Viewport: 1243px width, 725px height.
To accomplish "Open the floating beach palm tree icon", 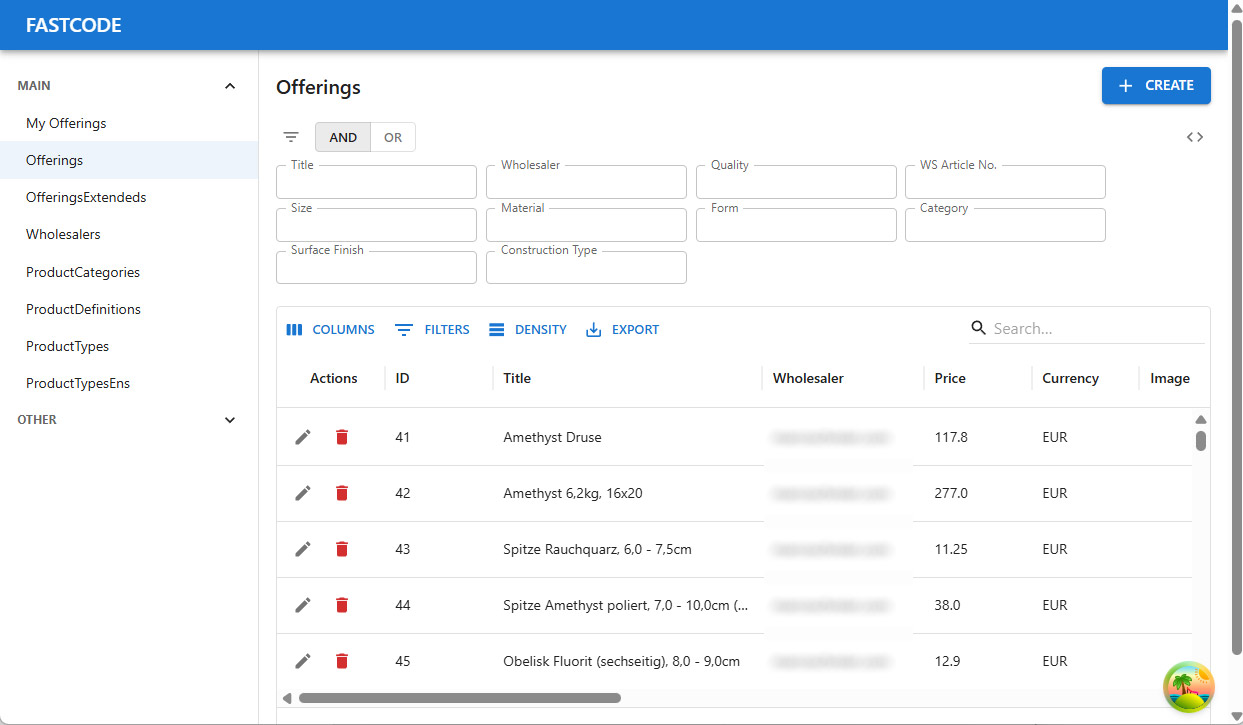I will pos(1189,687).
